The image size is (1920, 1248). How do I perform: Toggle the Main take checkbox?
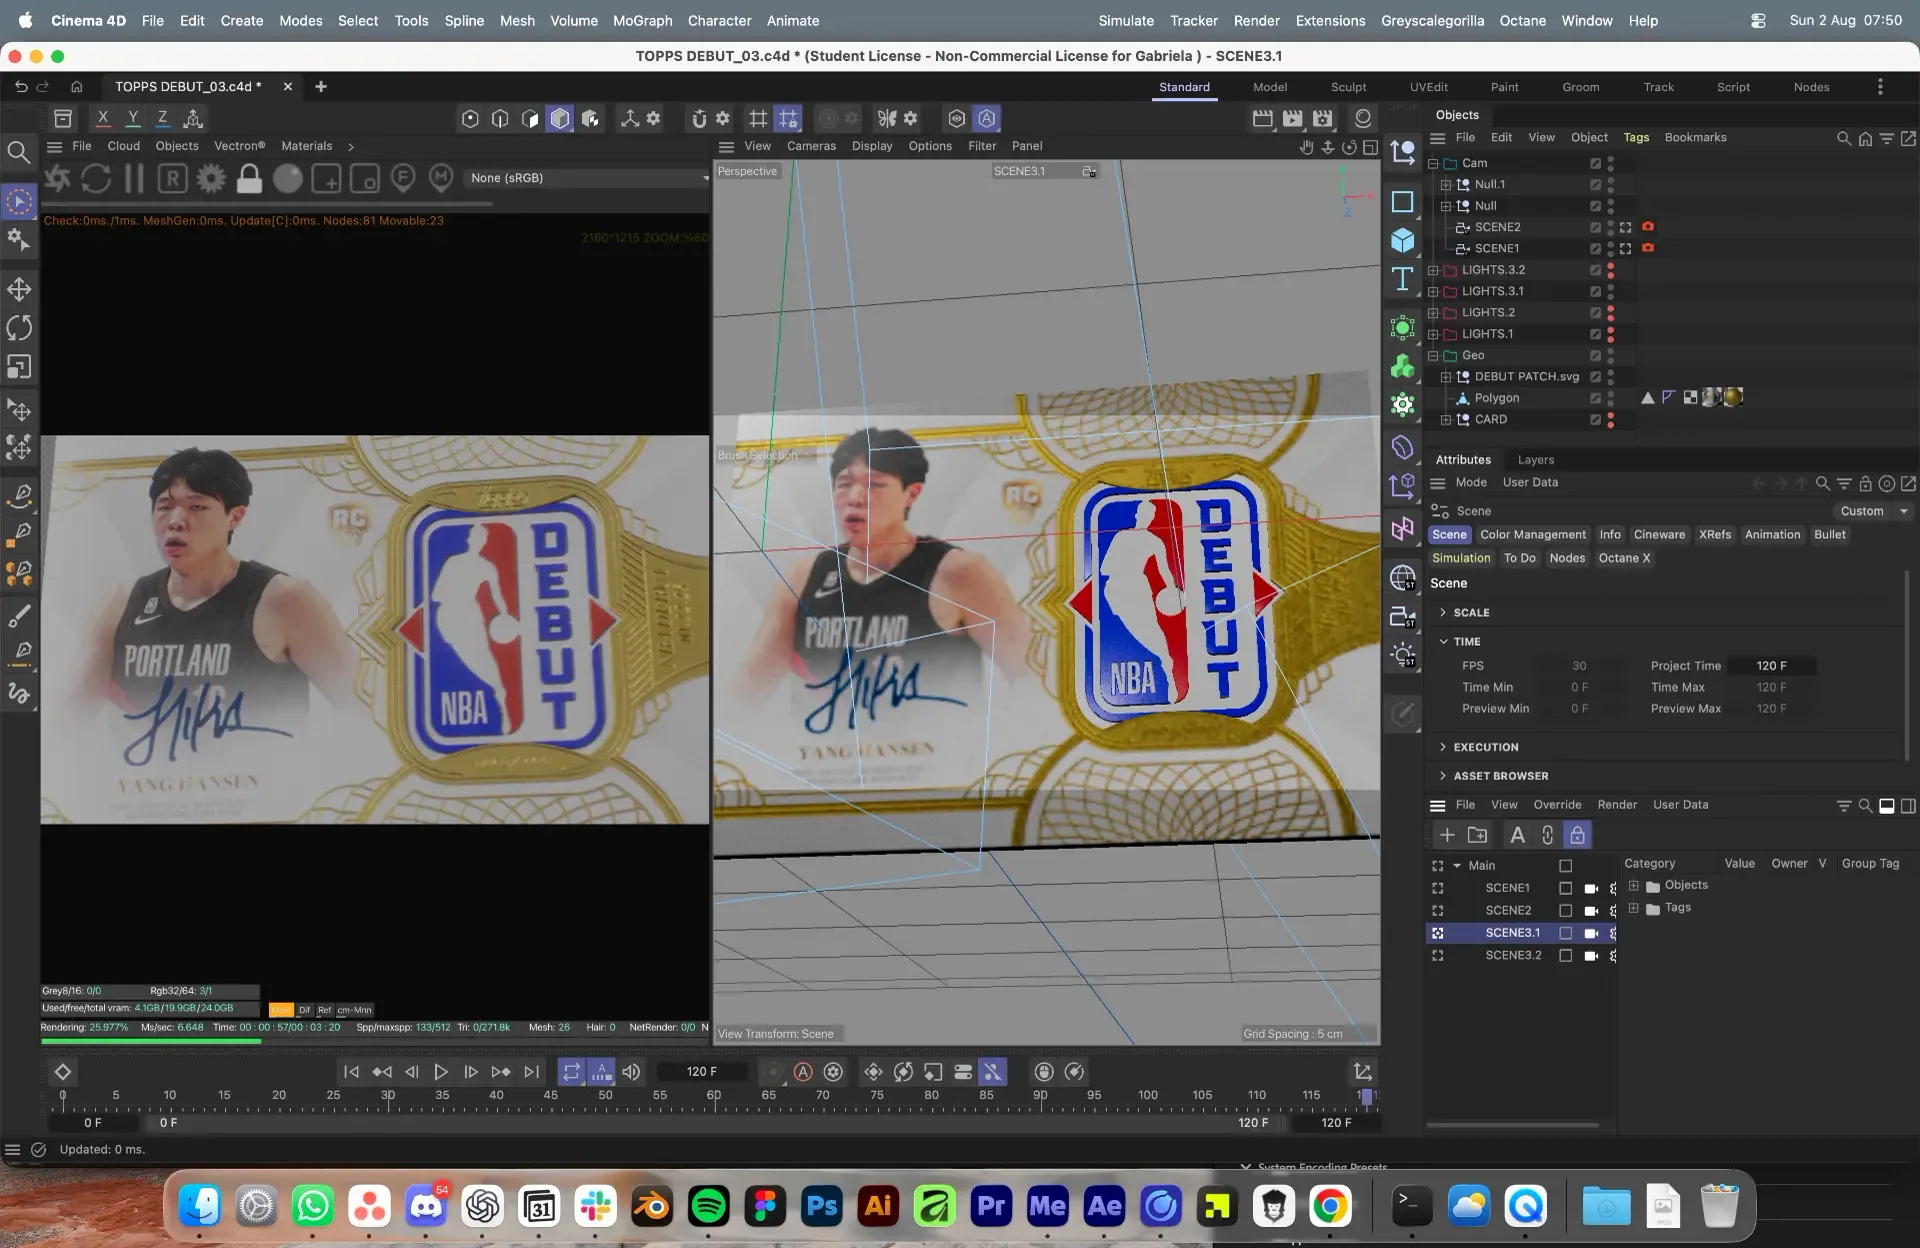[x=1565, y=866]
